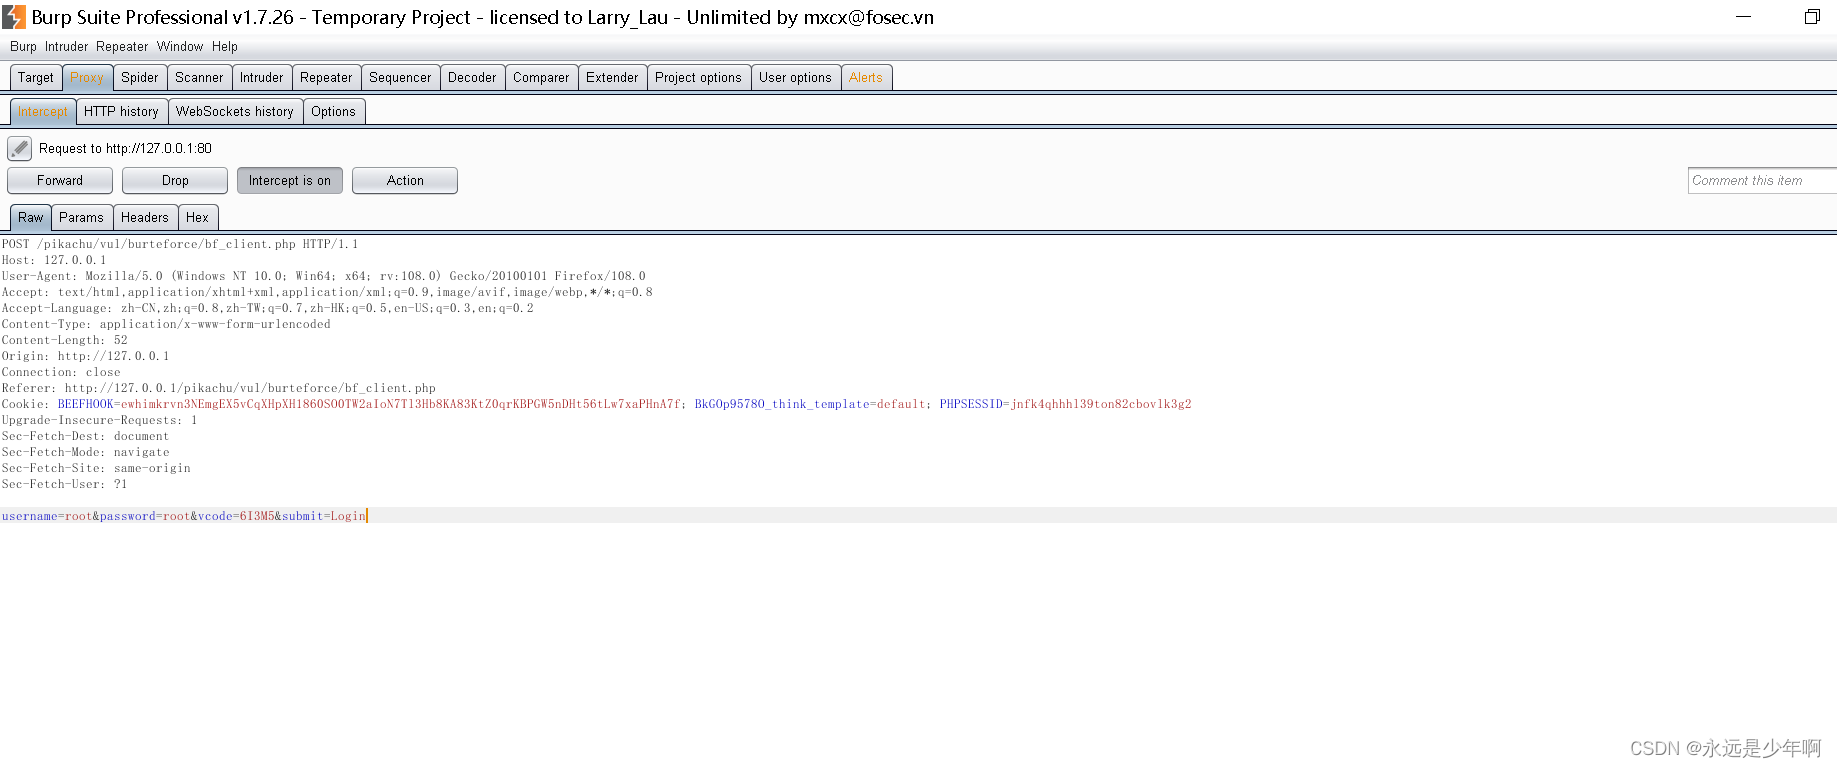The image size is (1837, 768).
Task: Click the username=root POST body line
Action: click(x=184, y=516)
